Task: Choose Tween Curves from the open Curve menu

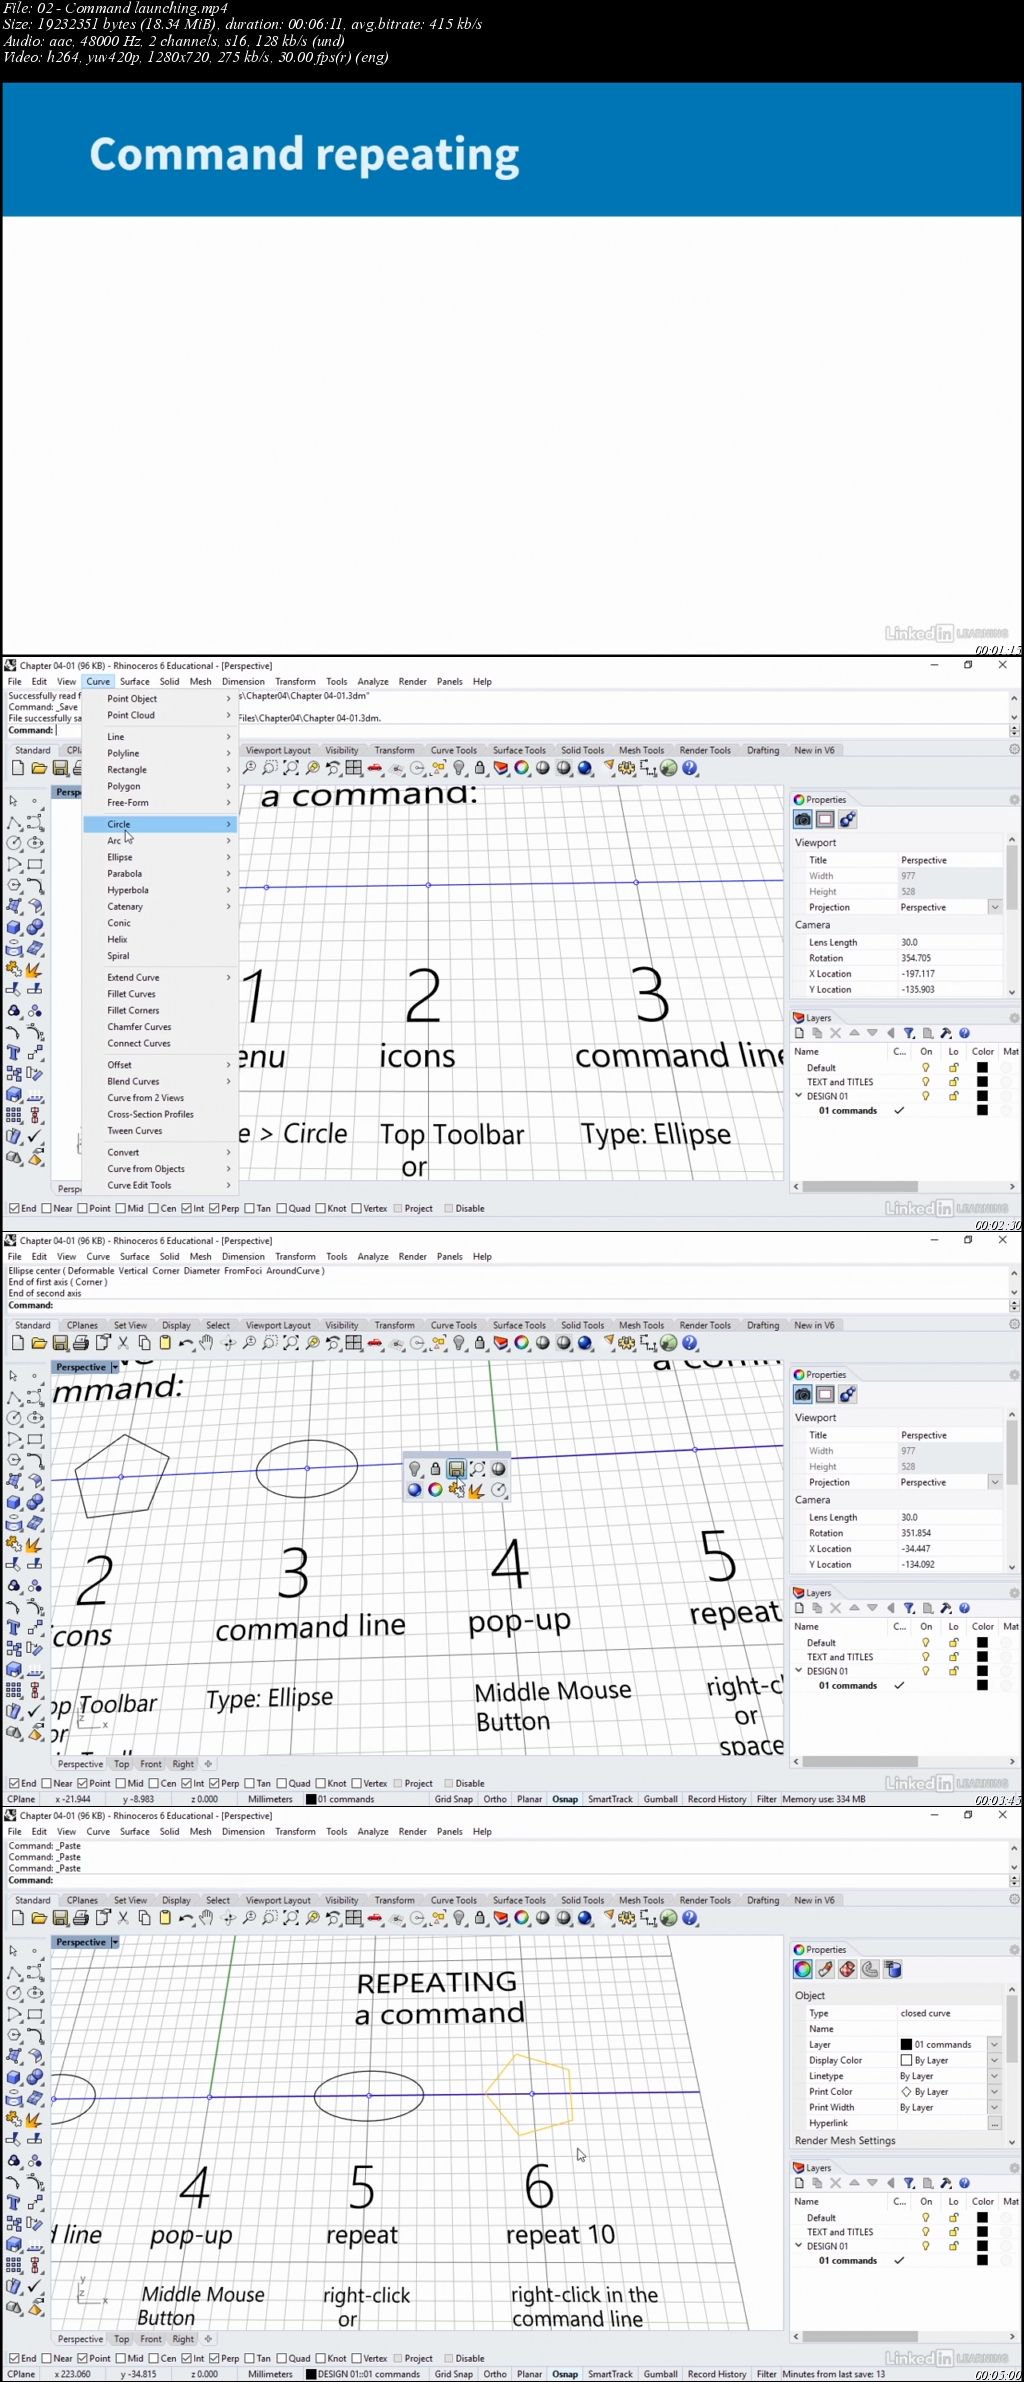Action: tap(160, 1130)
